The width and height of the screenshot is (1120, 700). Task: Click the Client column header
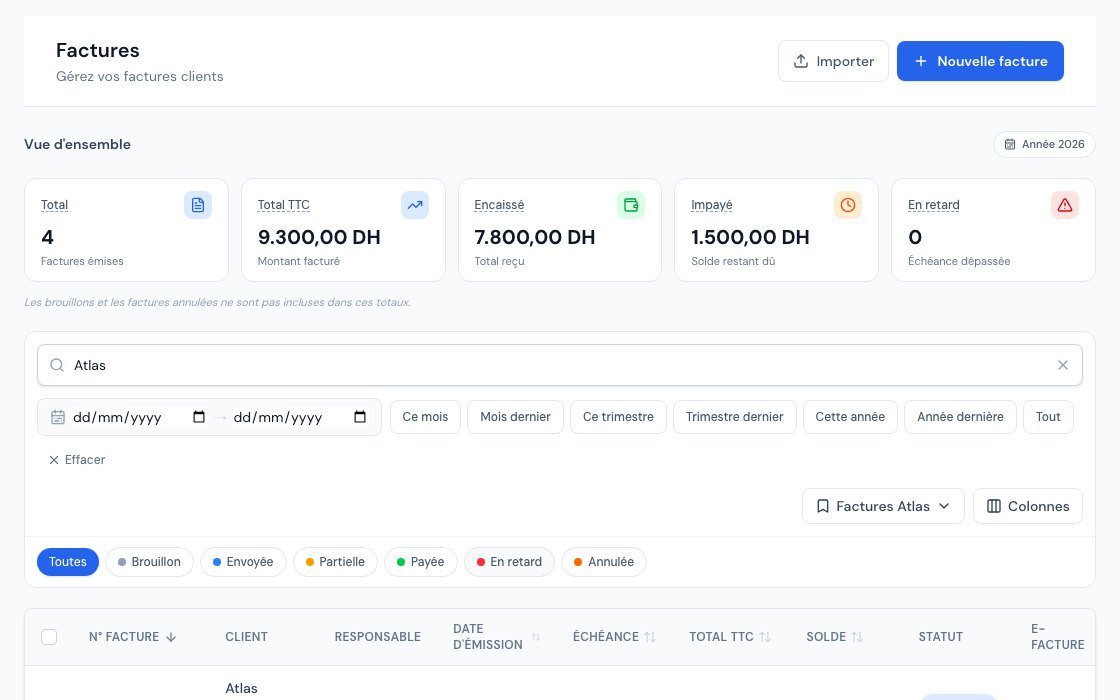(x=246, y=637)
